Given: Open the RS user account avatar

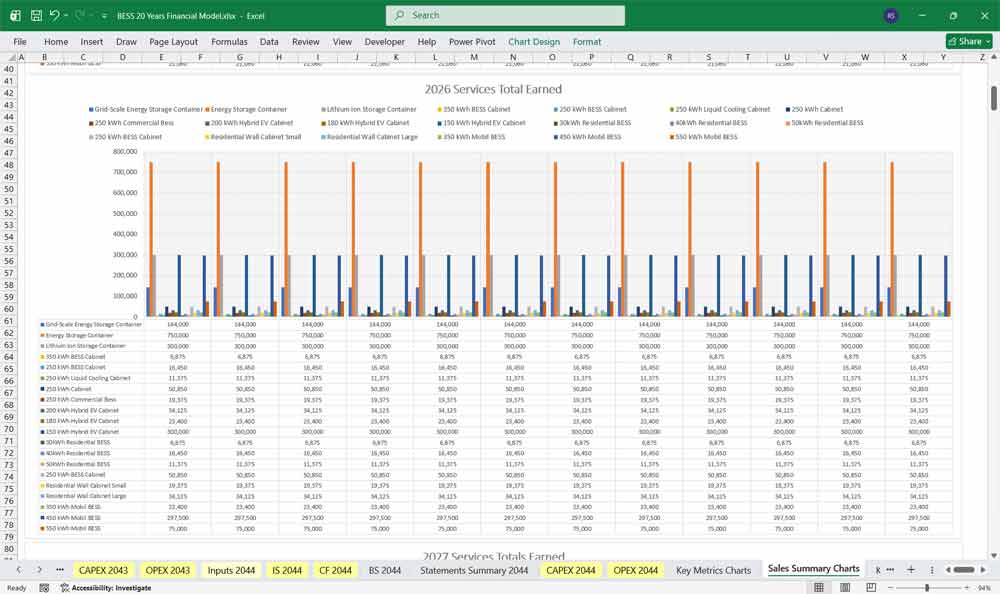Looking at the screenshot, I should [x=891, y=16].
